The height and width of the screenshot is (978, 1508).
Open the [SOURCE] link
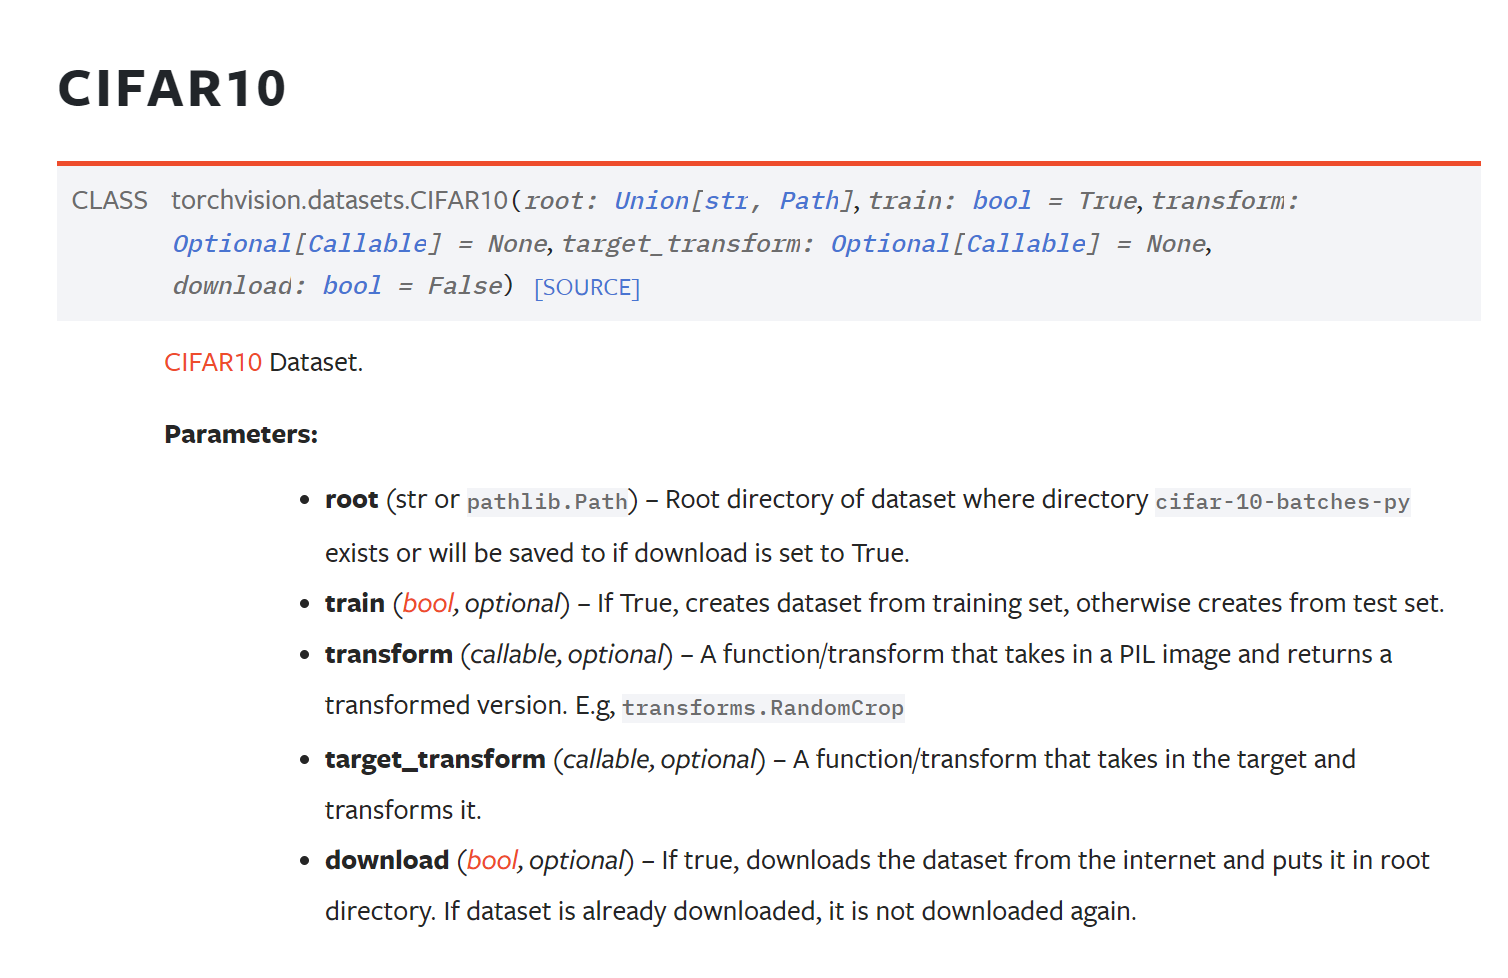coord(587,288)
